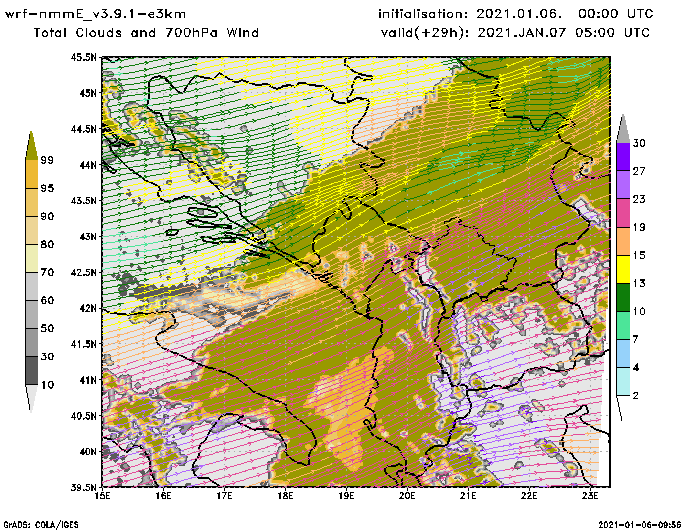Click the 99 value on cloud legend
Viewport: 700px width, 530px height.
[47, 160]
